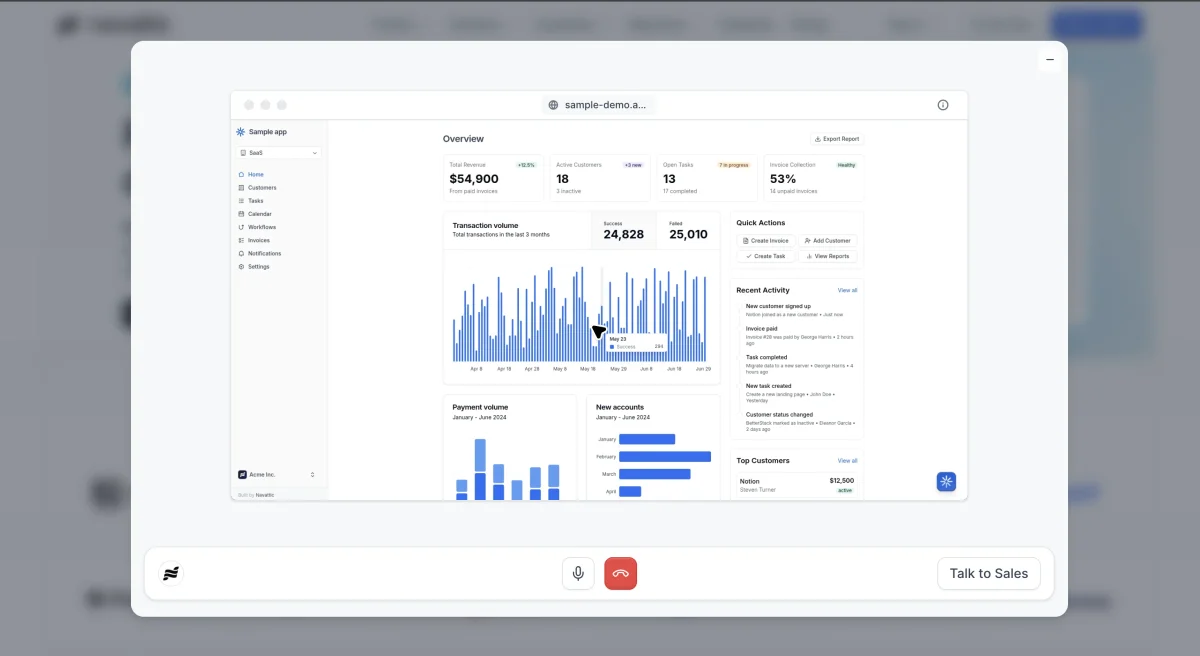
Task: Click the 7 in progress badge
Action: [734, 165]
